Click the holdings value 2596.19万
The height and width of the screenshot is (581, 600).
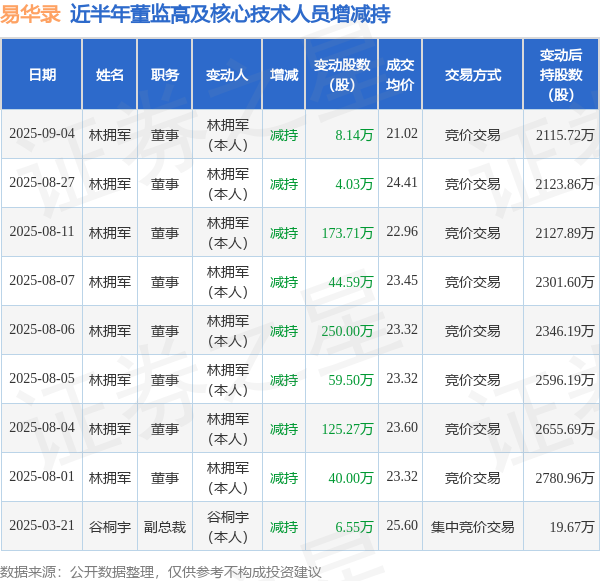pyautogui.click(x=565, y=380)
